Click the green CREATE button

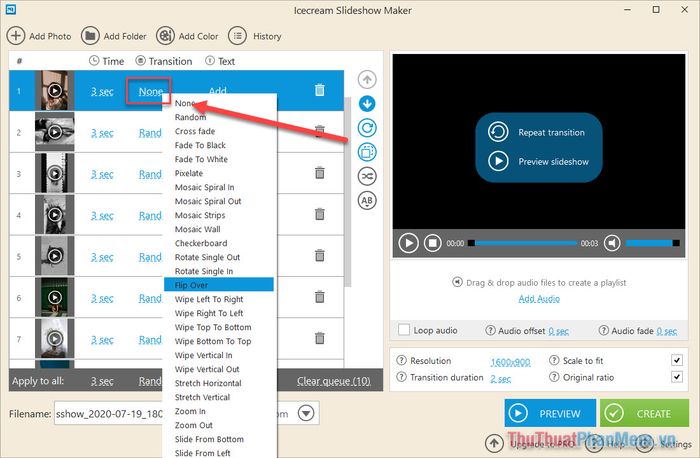[x=644, y=413]
